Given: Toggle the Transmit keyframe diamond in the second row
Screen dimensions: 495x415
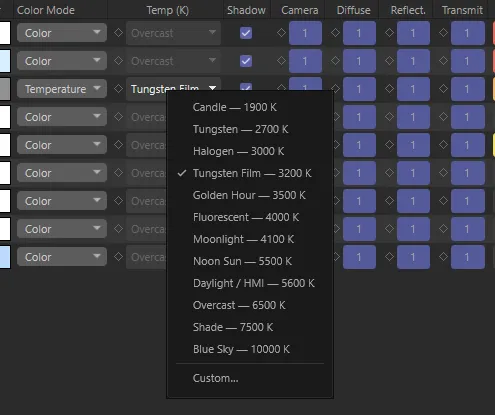Looking at the screenshot, I should pos(443,61).
